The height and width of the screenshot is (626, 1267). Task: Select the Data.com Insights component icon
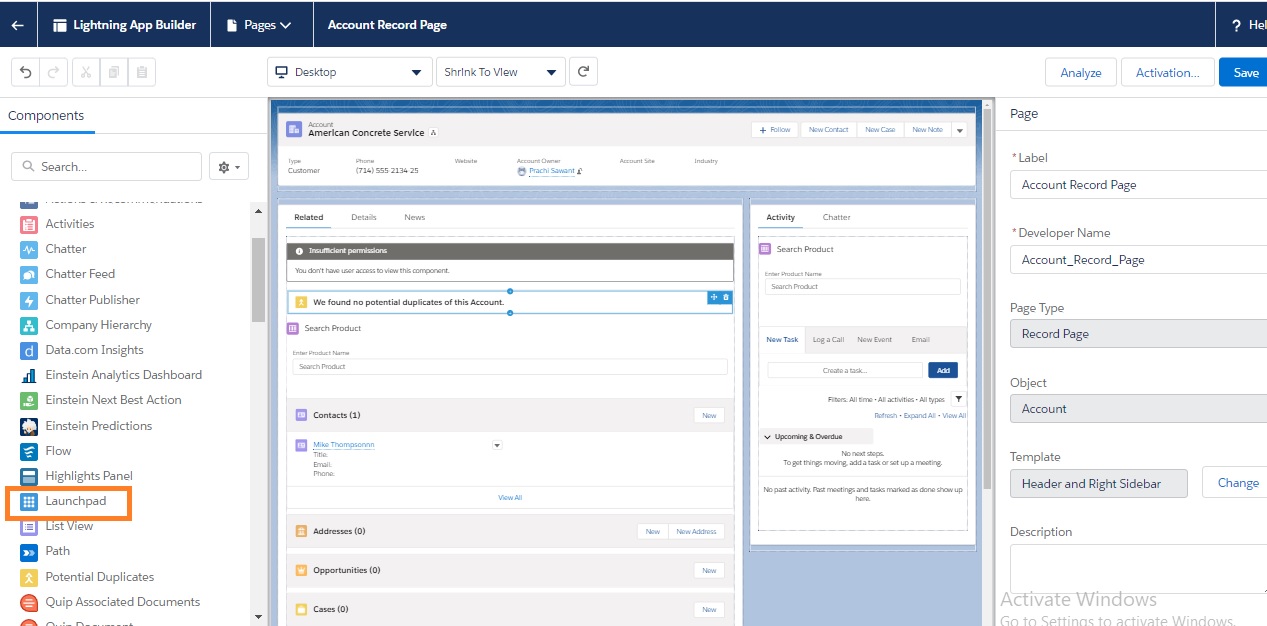(28, 350)
